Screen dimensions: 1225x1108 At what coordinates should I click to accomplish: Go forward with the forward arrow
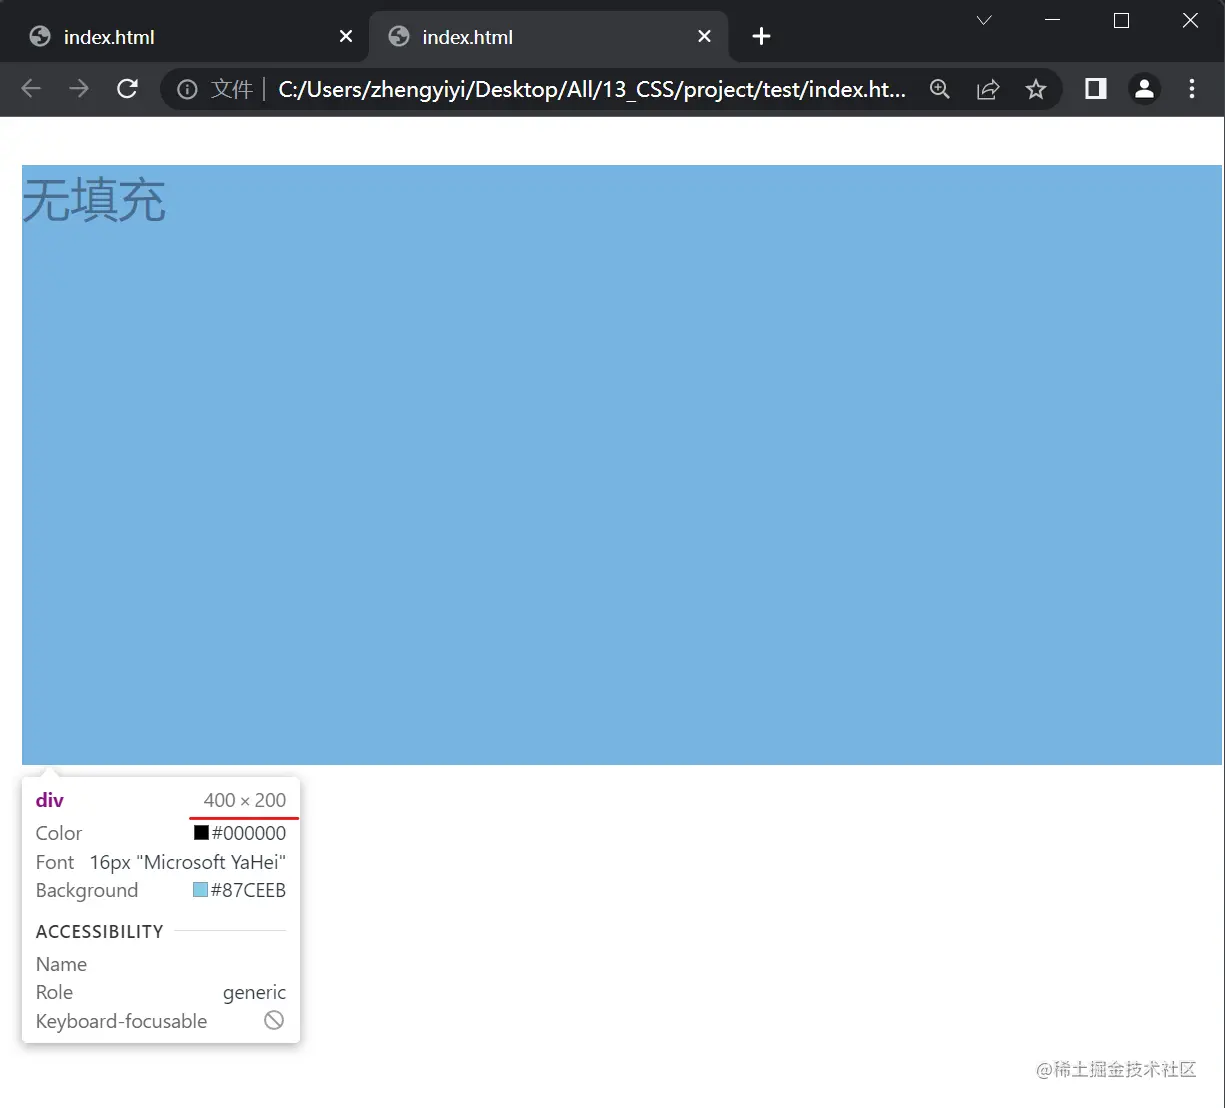[79, 89]
